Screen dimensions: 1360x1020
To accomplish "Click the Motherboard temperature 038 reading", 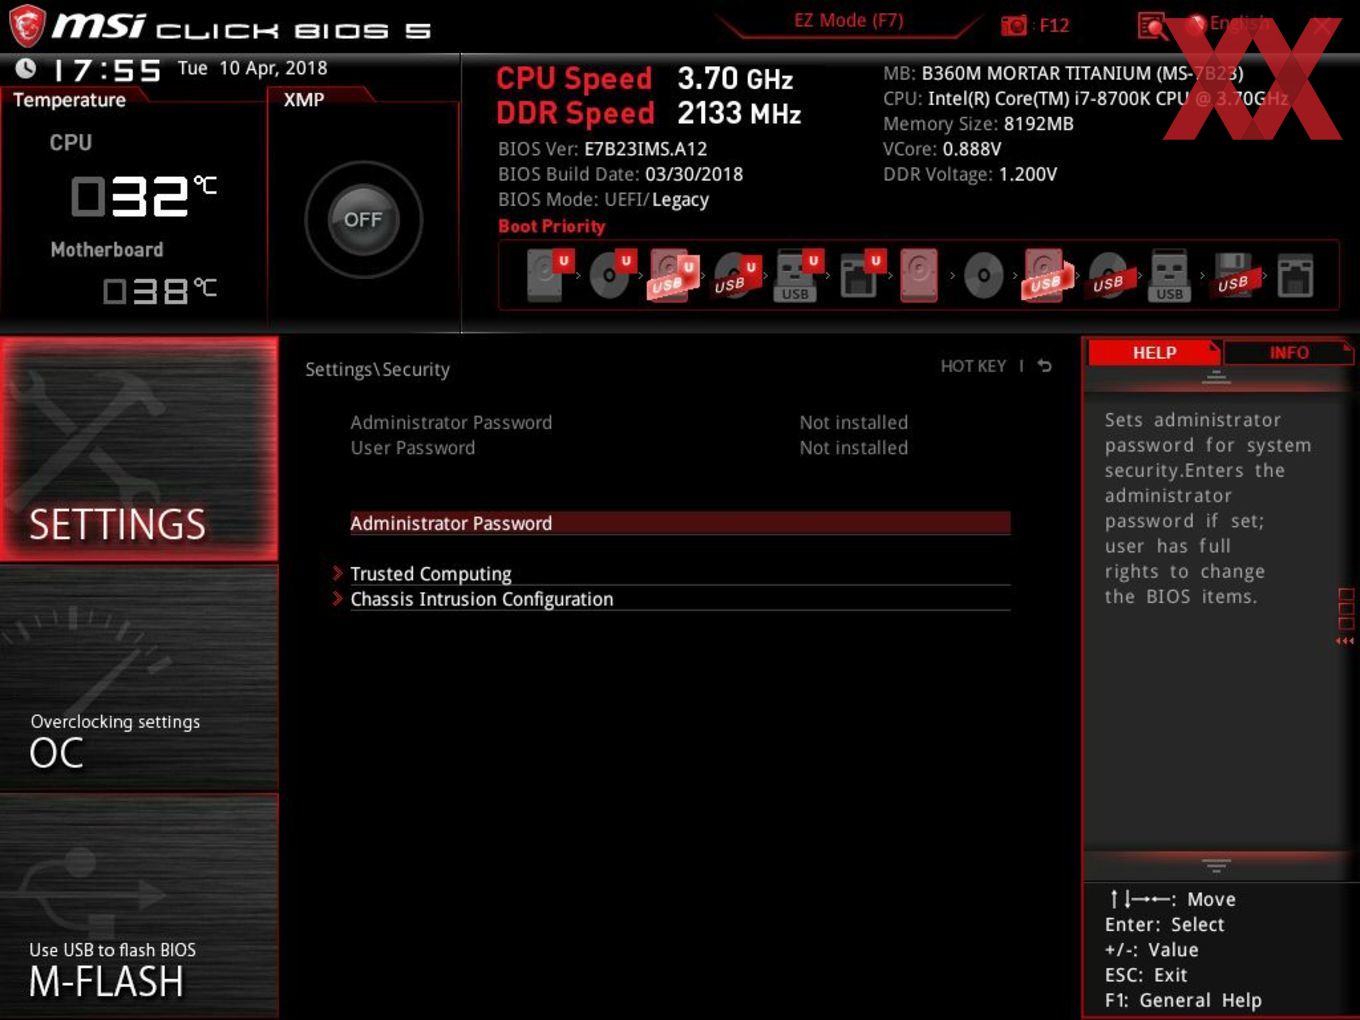I will [x=160, y=290].
